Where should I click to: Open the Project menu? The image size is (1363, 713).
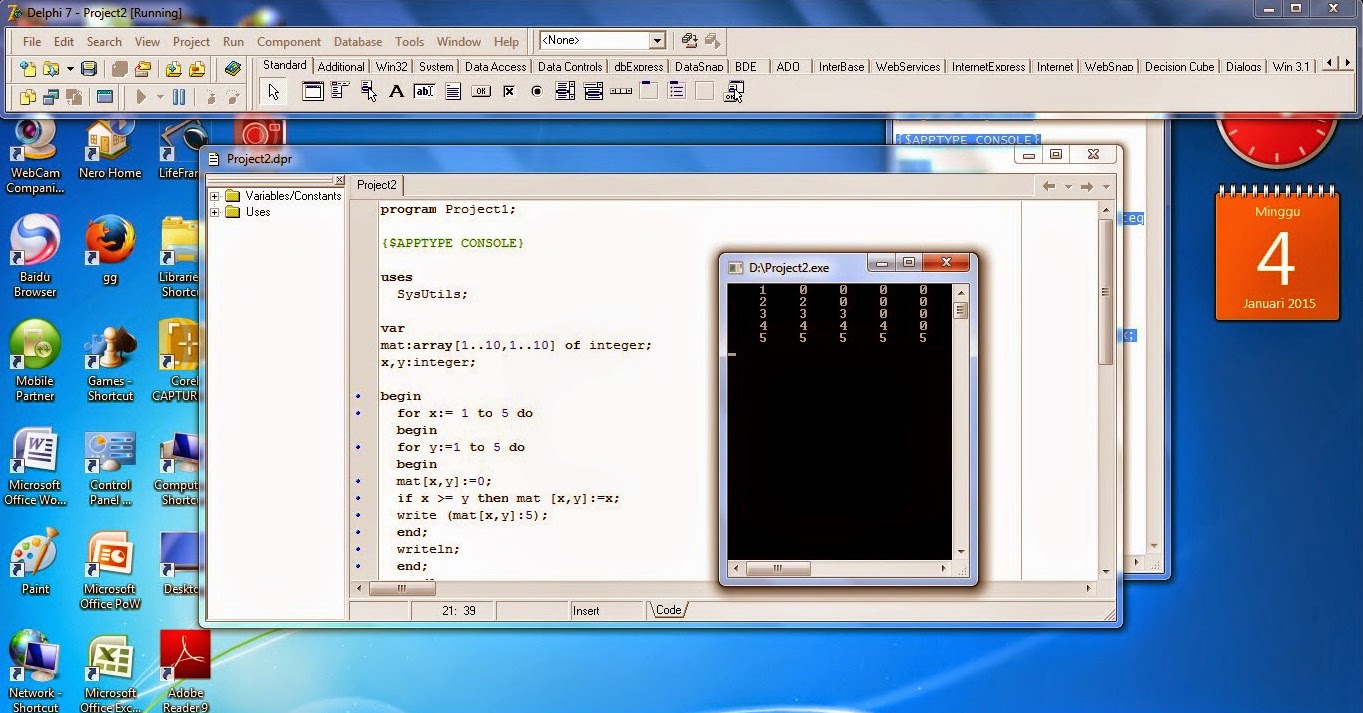click(x=191, y=42)
